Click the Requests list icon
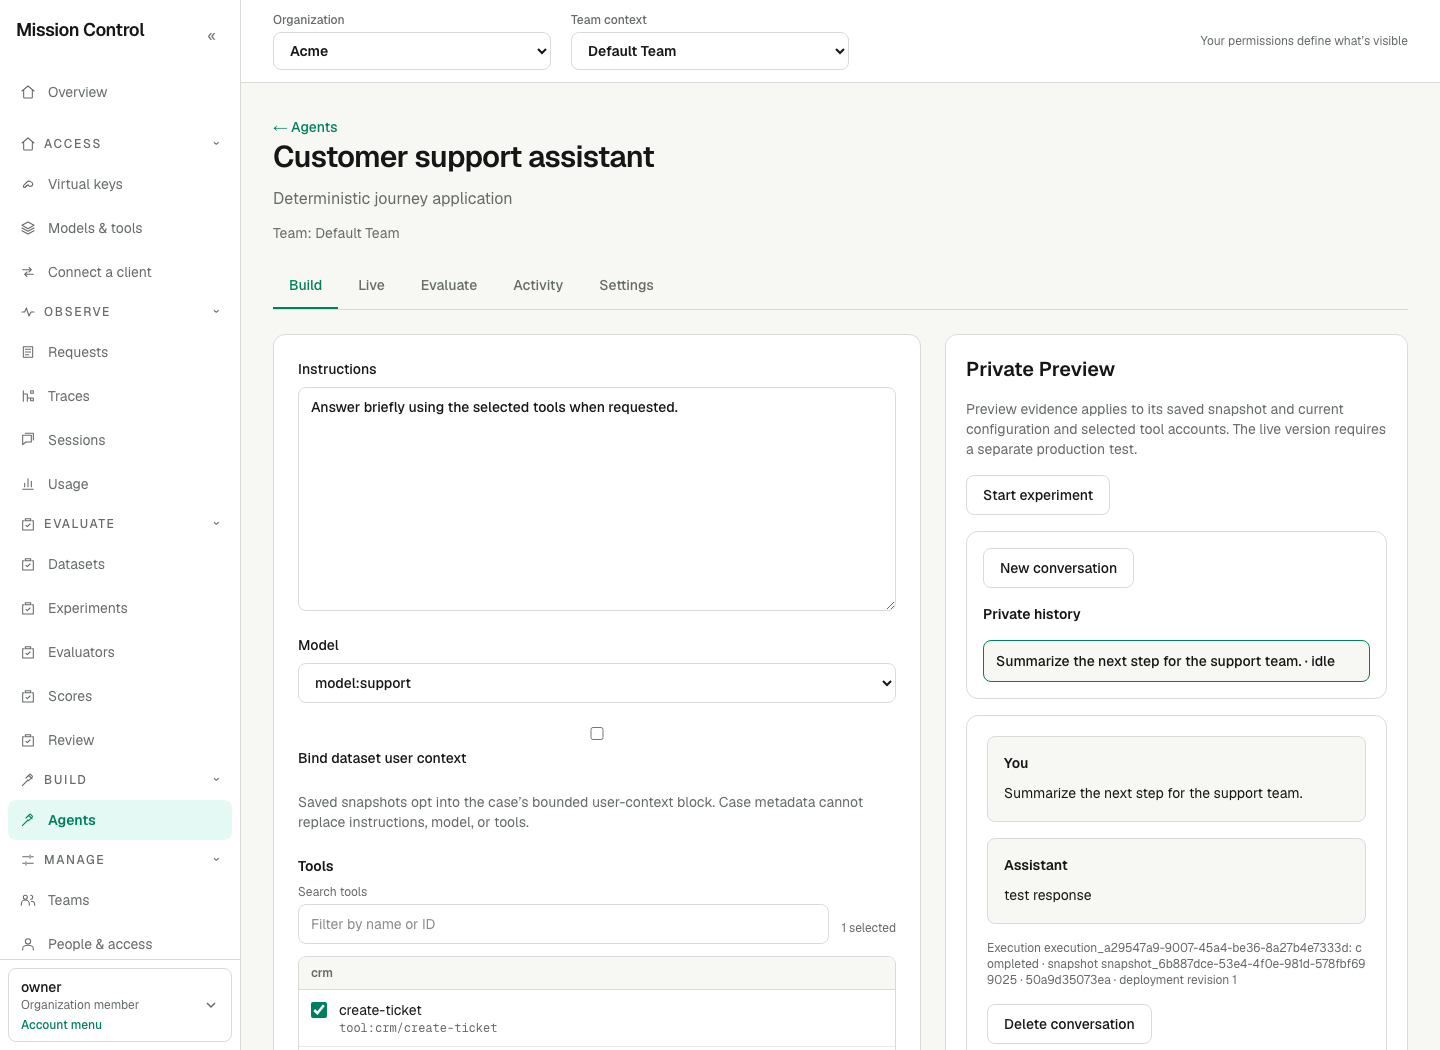Image resolution: width=1440 pixels, height=1050 pixels. (28, 352)
